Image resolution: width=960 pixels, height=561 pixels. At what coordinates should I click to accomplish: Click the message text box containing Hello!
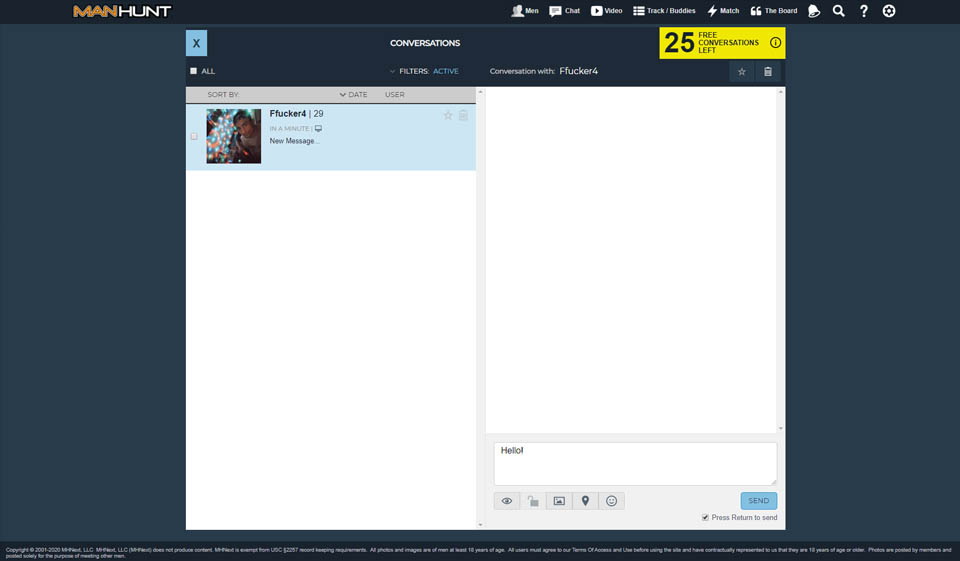[635, 463]
